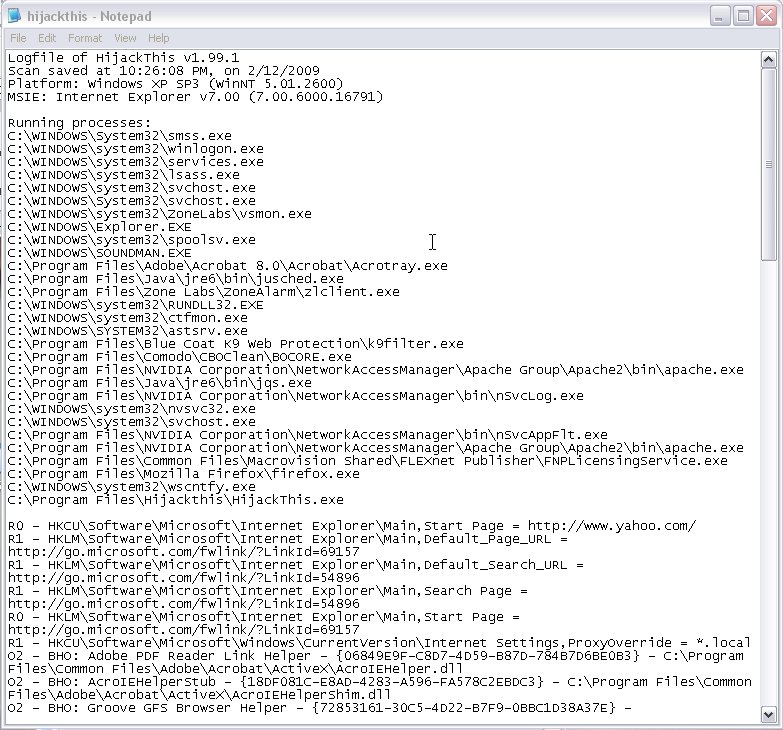
Task: Open the Edit menu
Action: (47, 38)
